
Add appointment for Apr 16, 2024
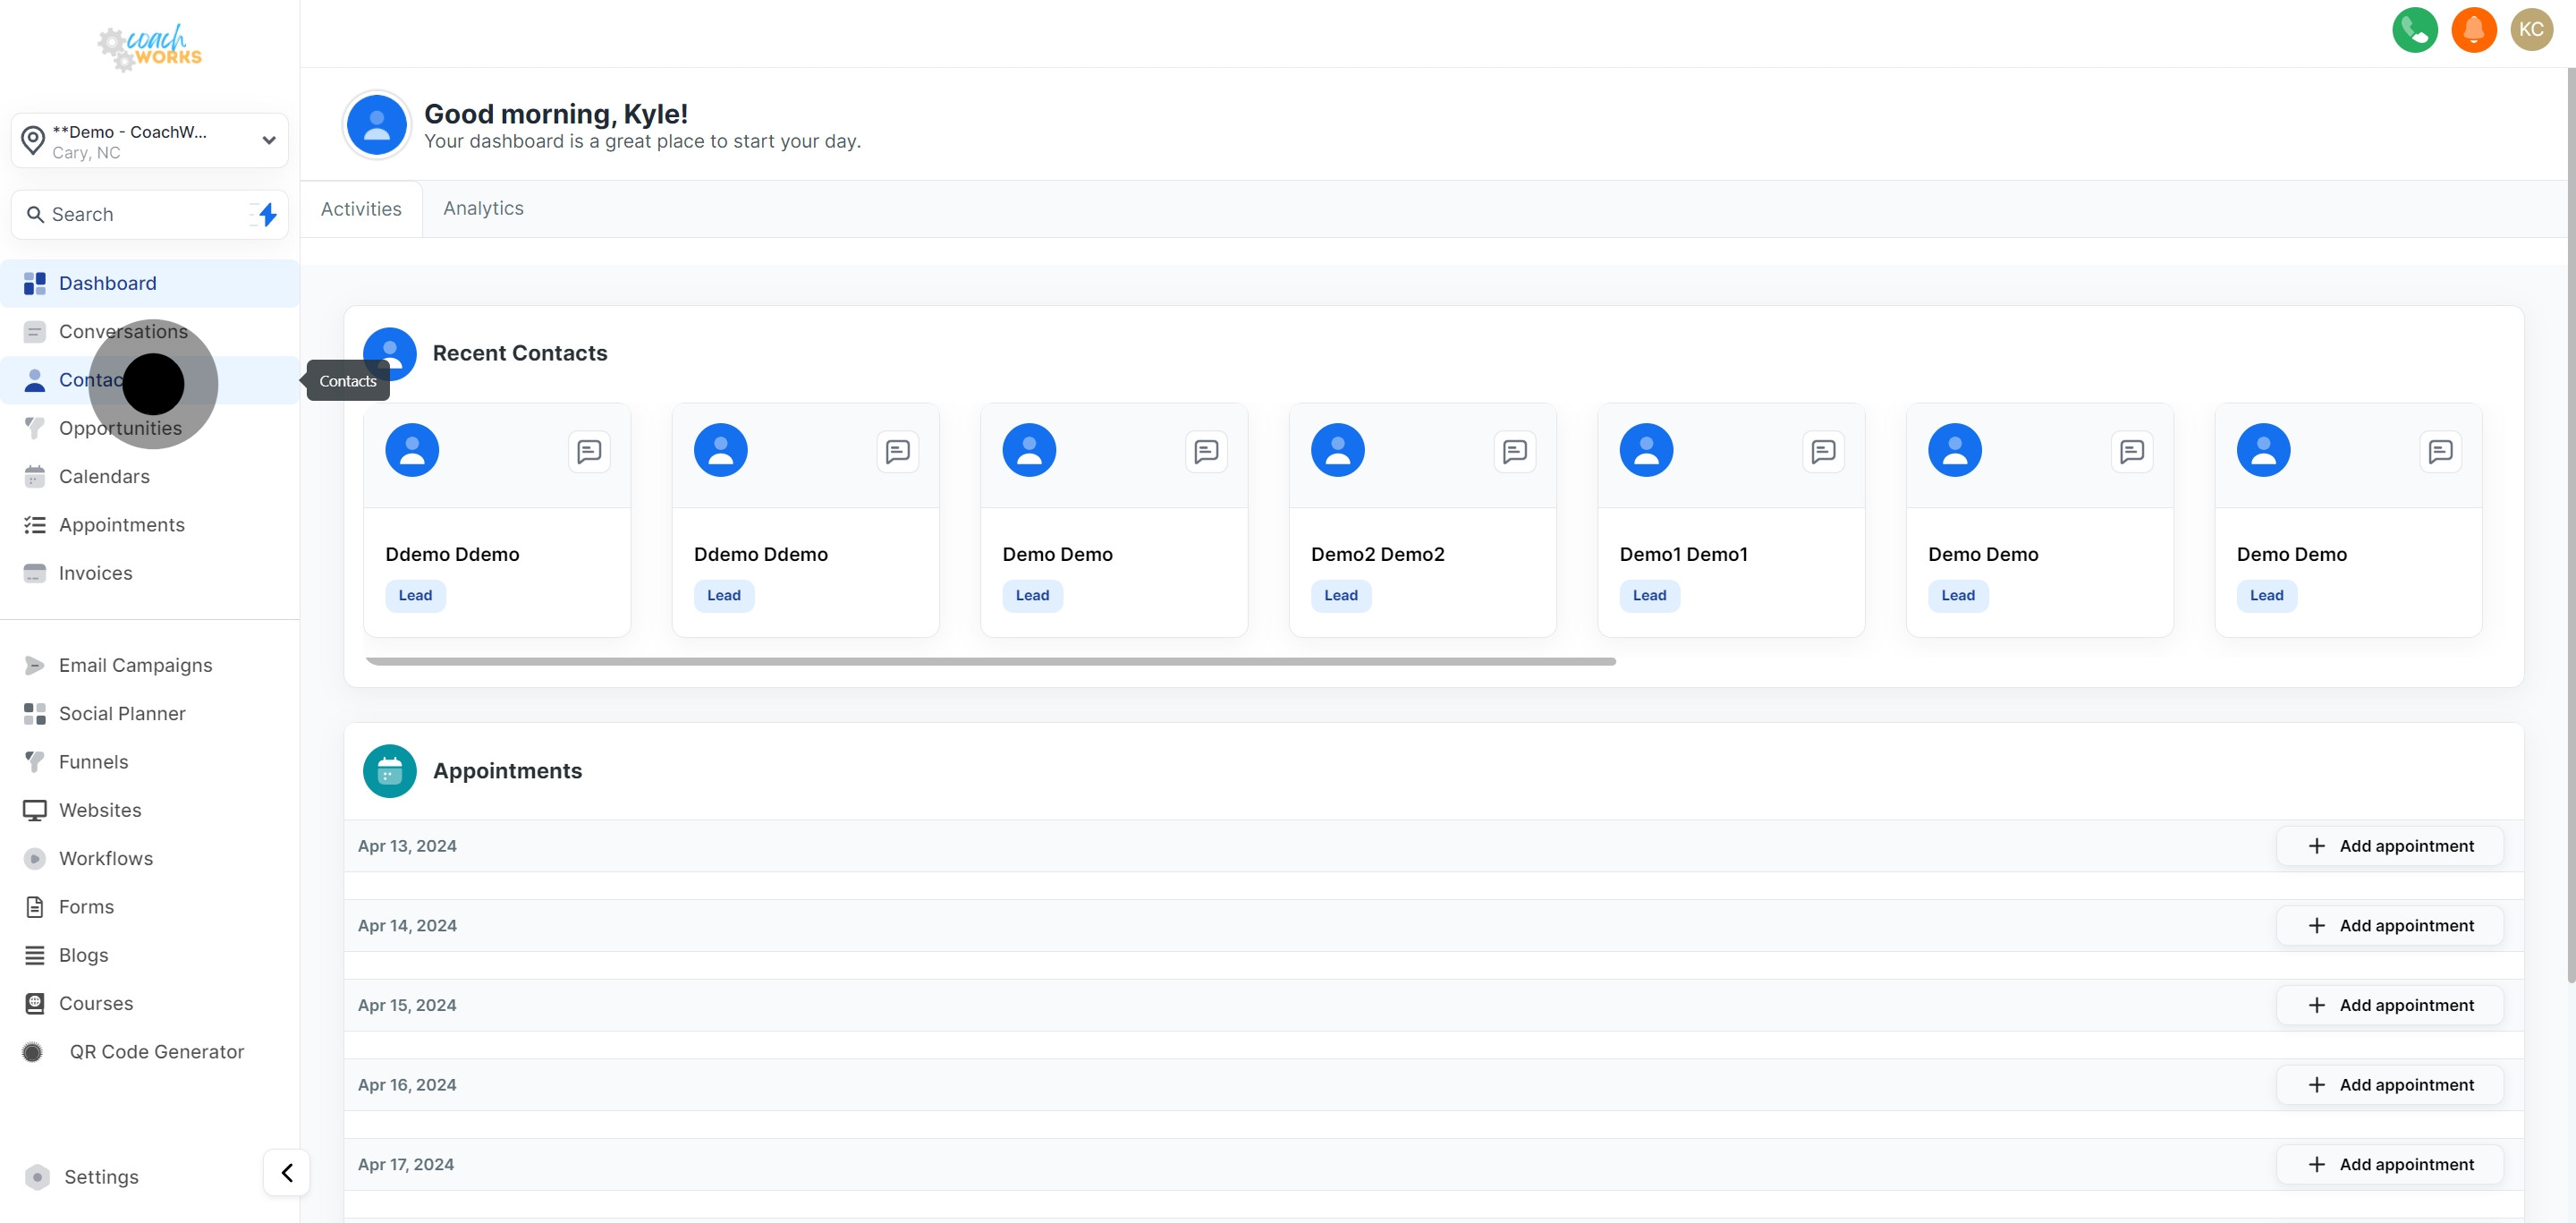tap(2389, 1085)
